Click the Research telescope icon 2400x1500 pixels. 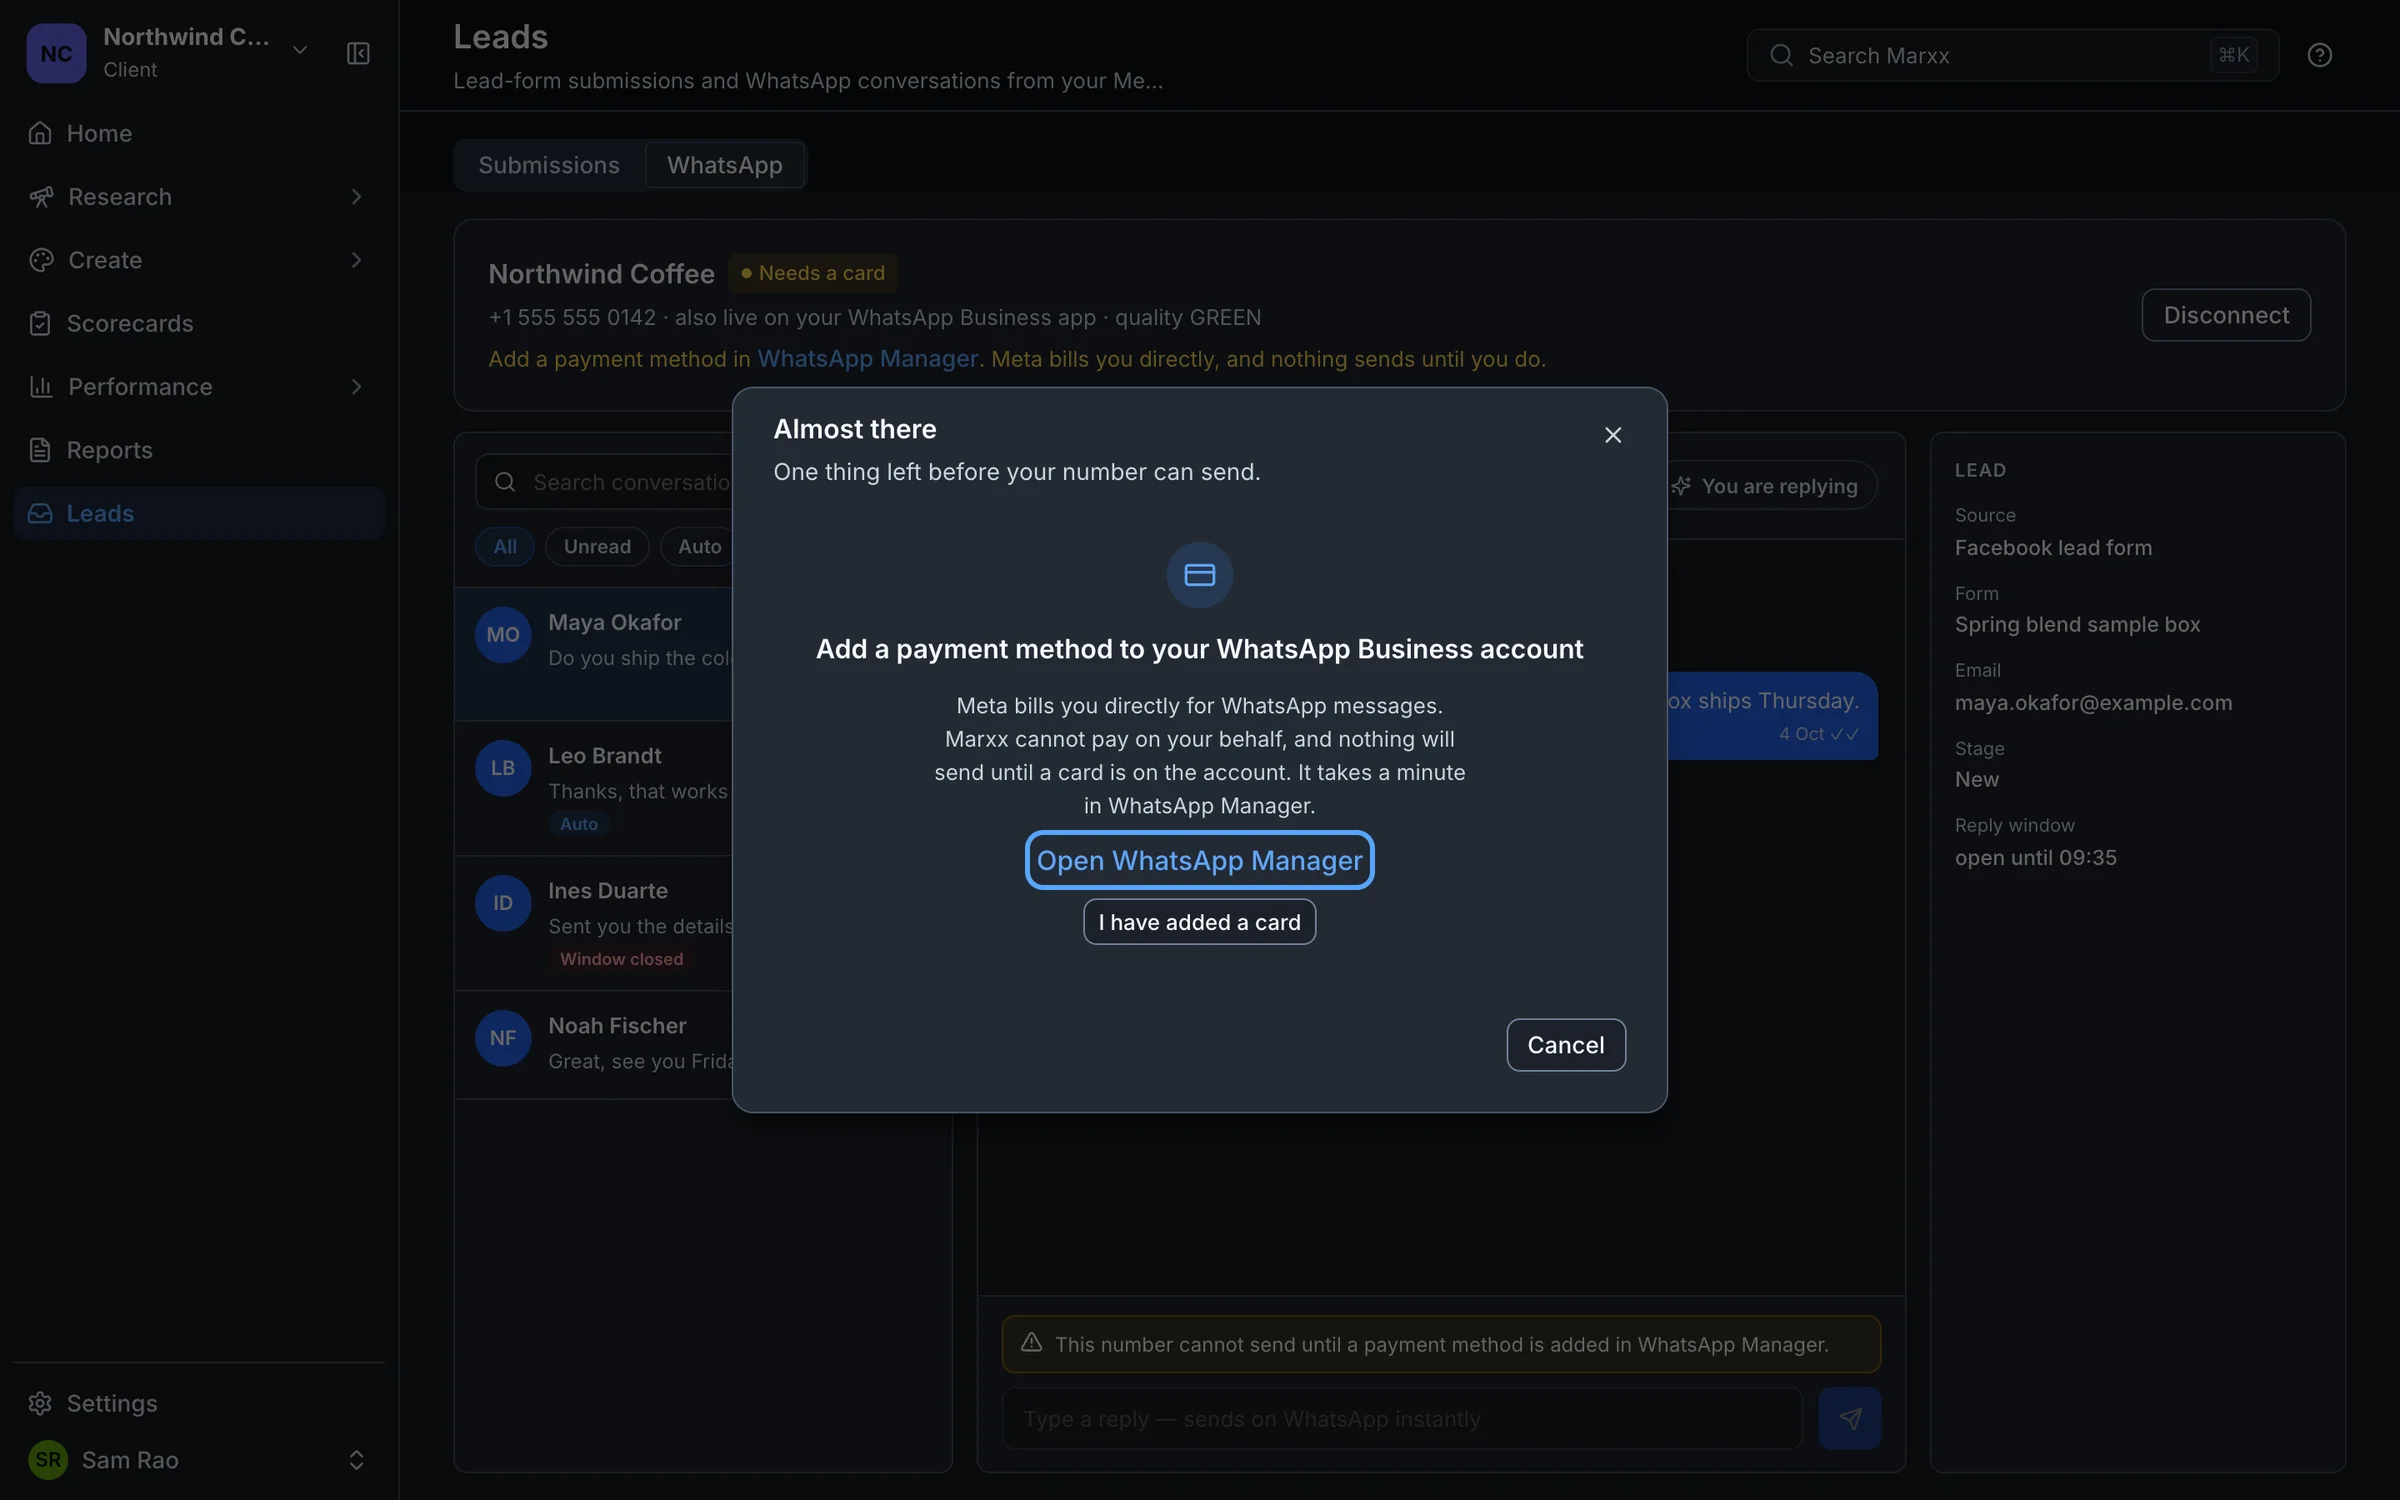41,197
